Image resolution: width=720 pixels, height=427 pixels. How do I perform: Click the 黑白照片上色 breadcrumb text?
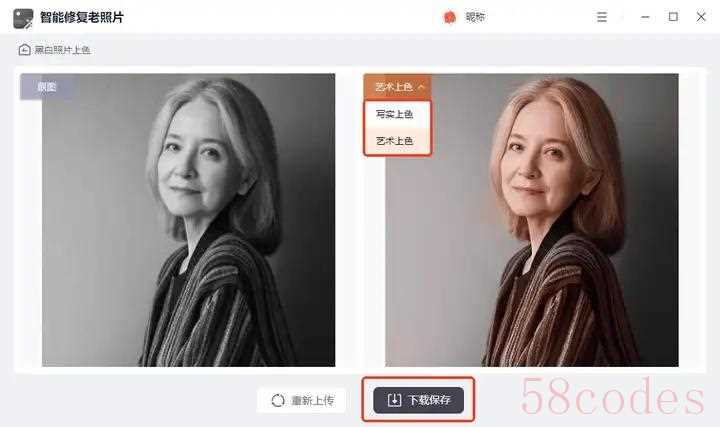(x=62, y=50)
